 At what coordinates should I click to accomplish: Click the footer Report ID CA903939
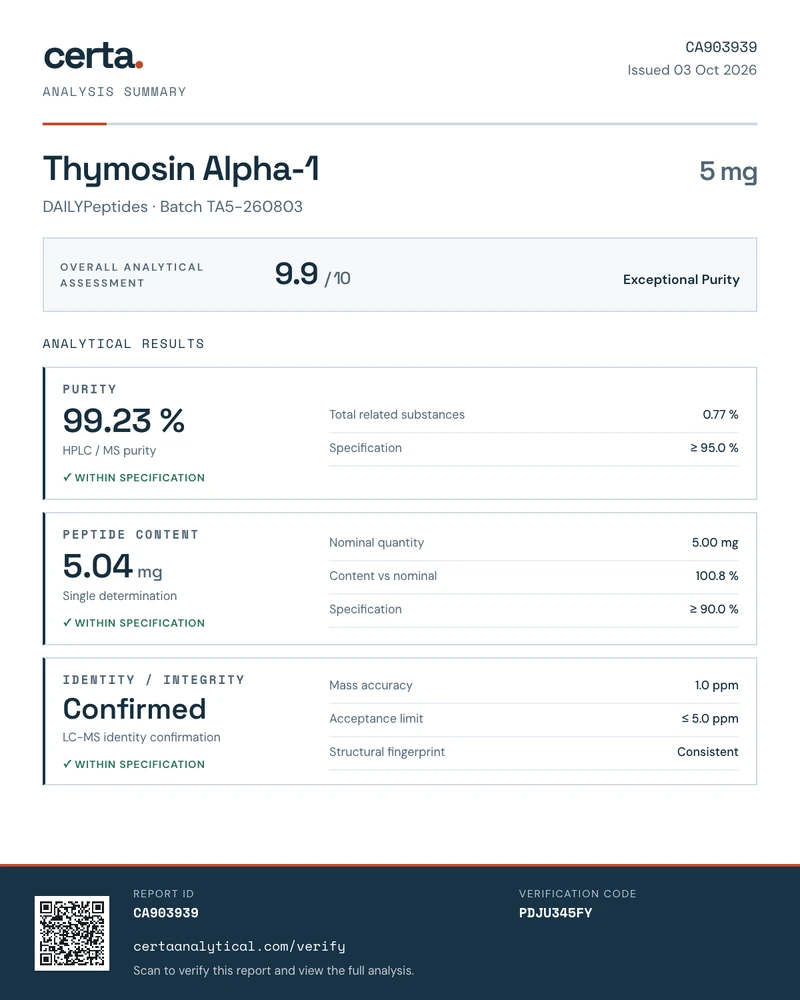click(166, 913)
